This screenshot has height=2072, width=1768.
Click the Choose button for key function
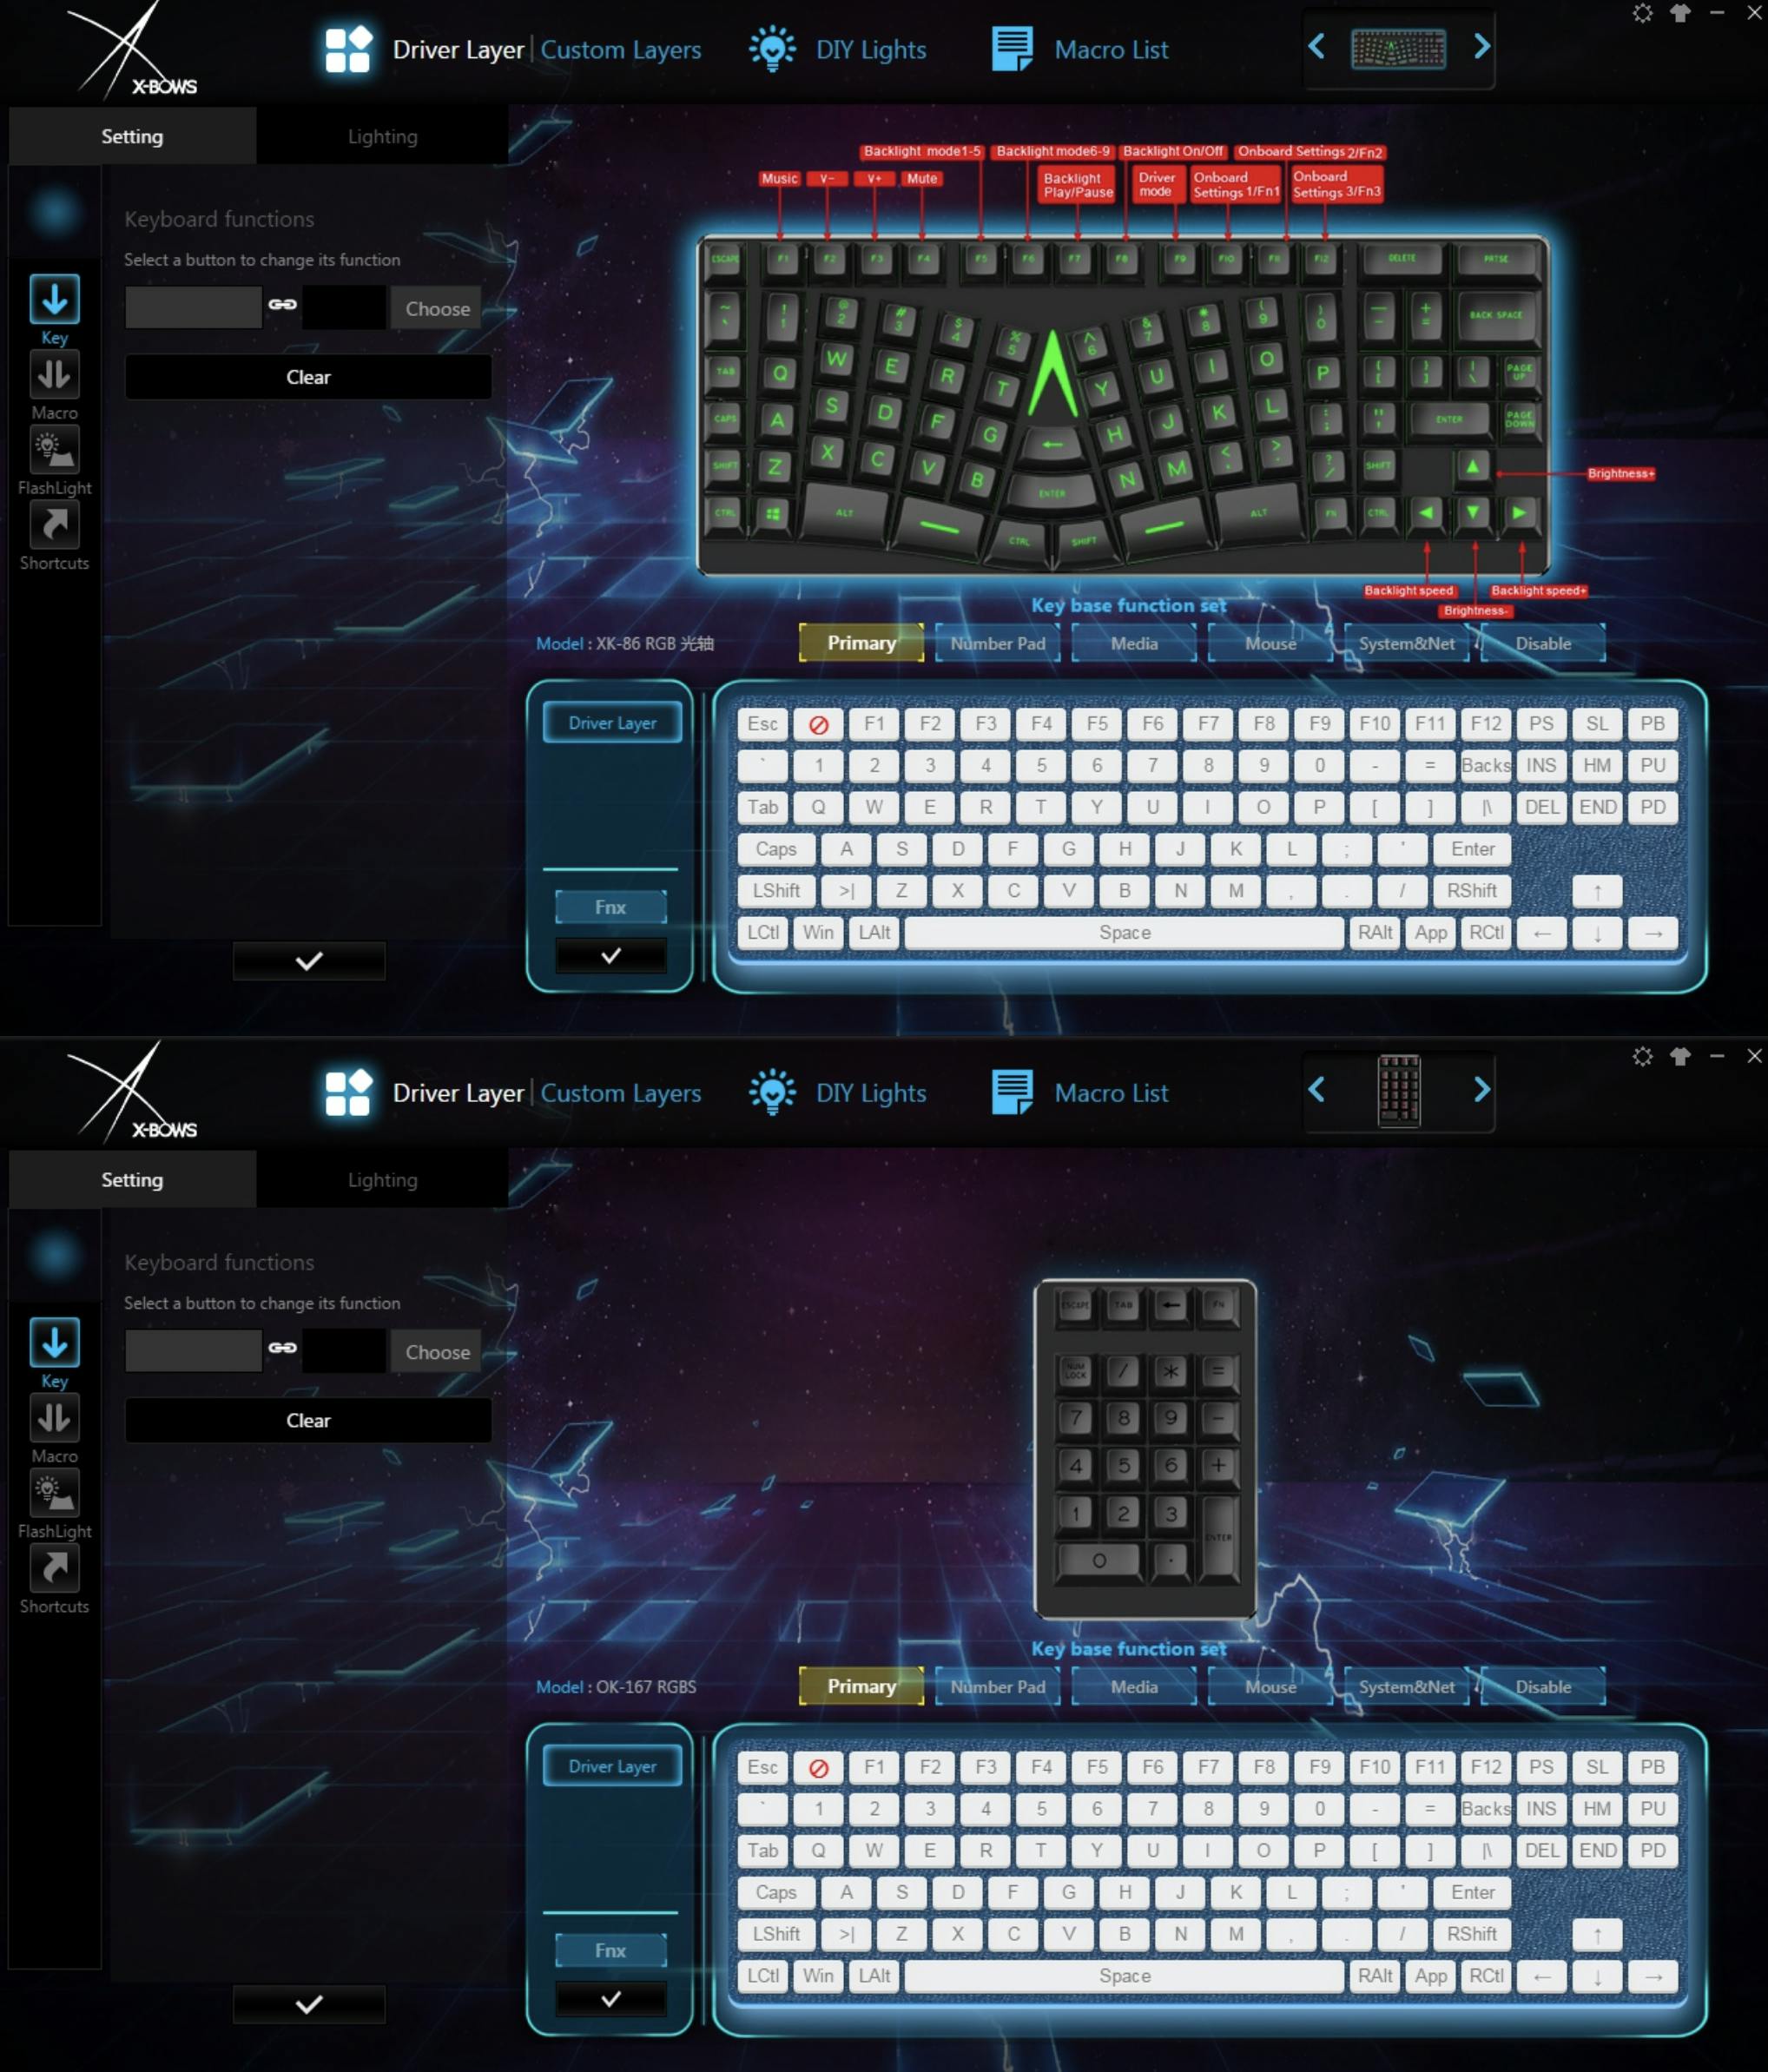(437, 306)
